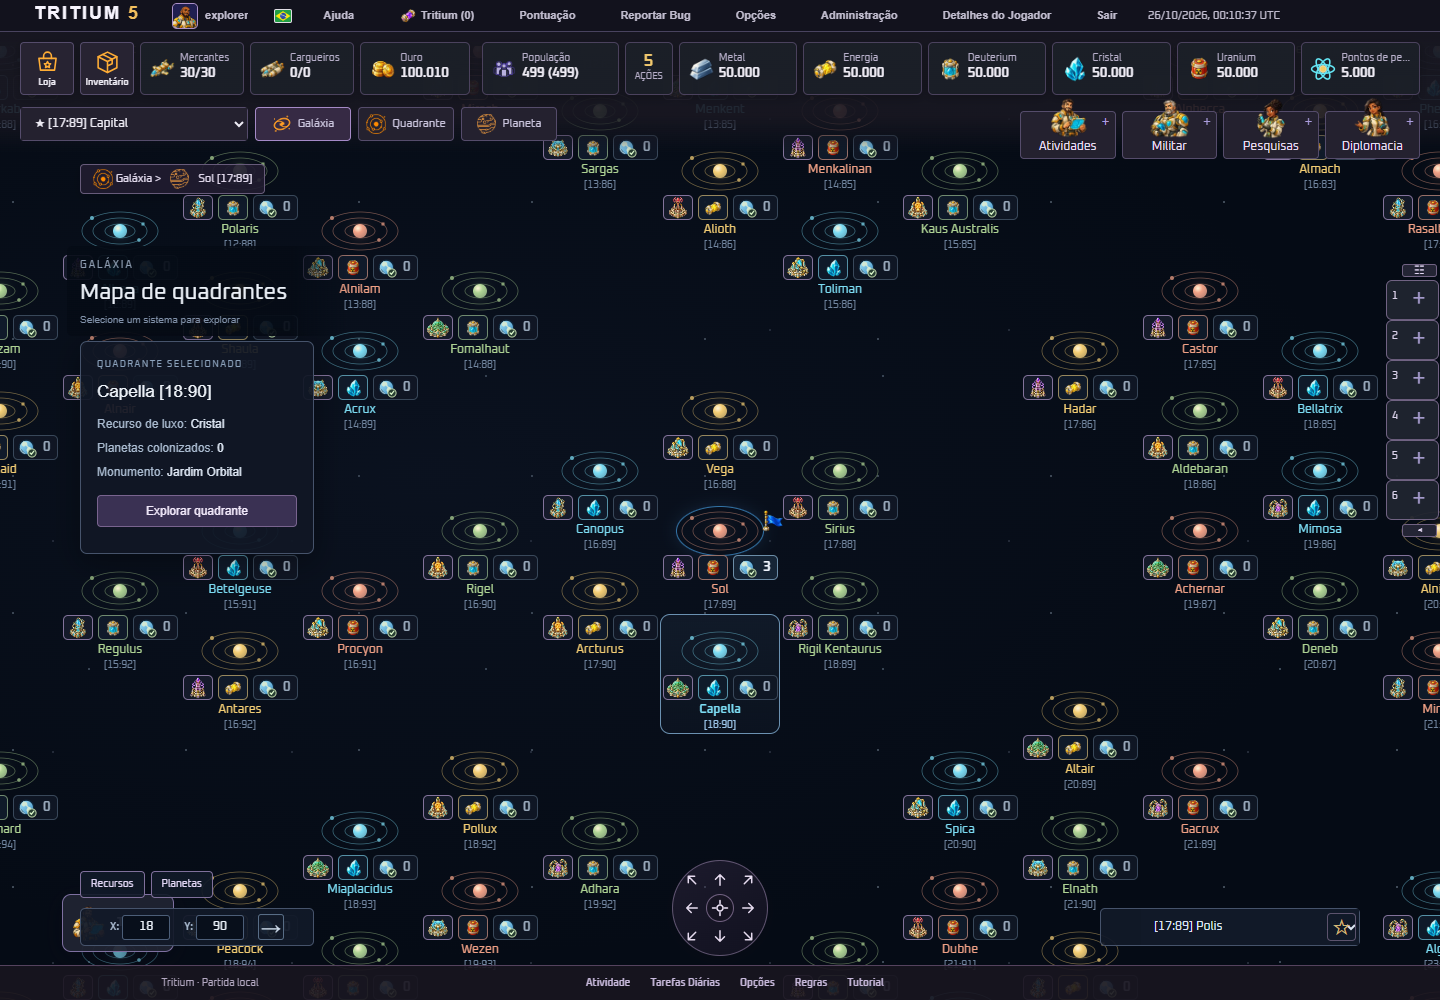Open the Pontuação menu
Viewport: 1440px width, 1000px height.
[x=547, y=15]
